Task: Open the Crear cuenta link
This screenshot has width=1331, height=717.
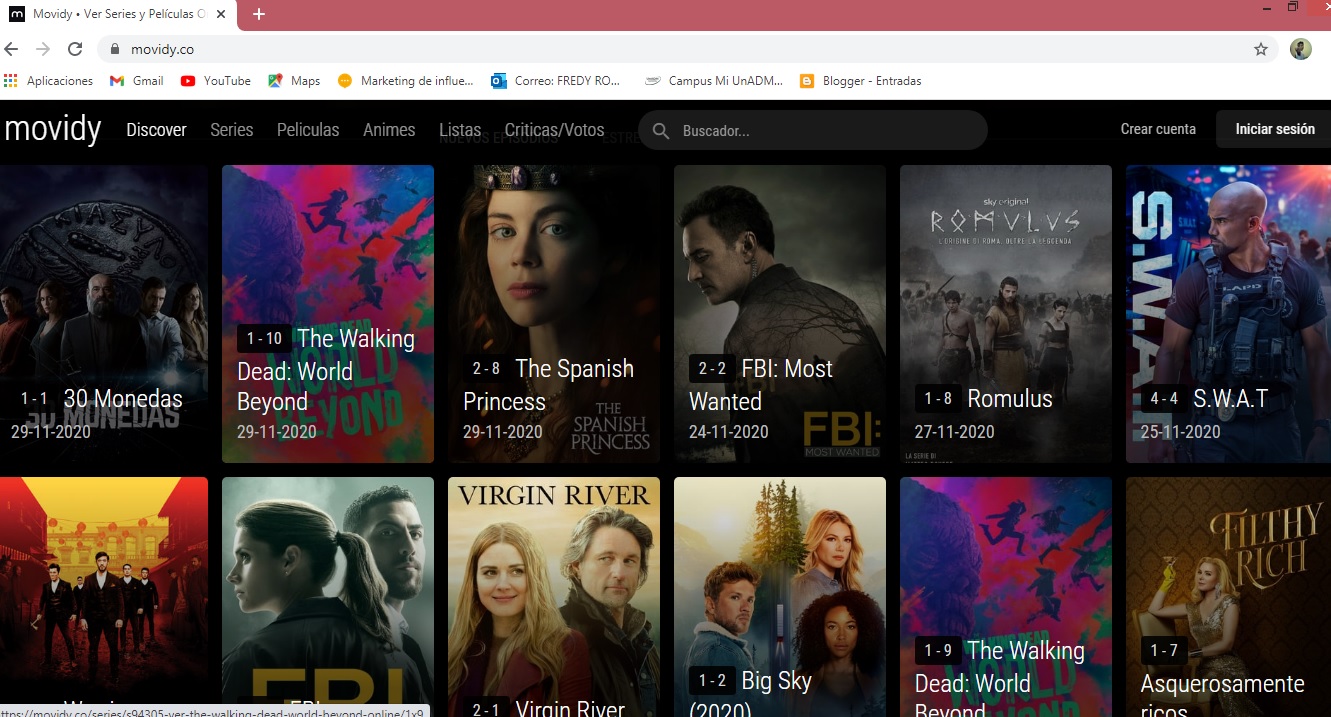Action: tap(1158, 129)
